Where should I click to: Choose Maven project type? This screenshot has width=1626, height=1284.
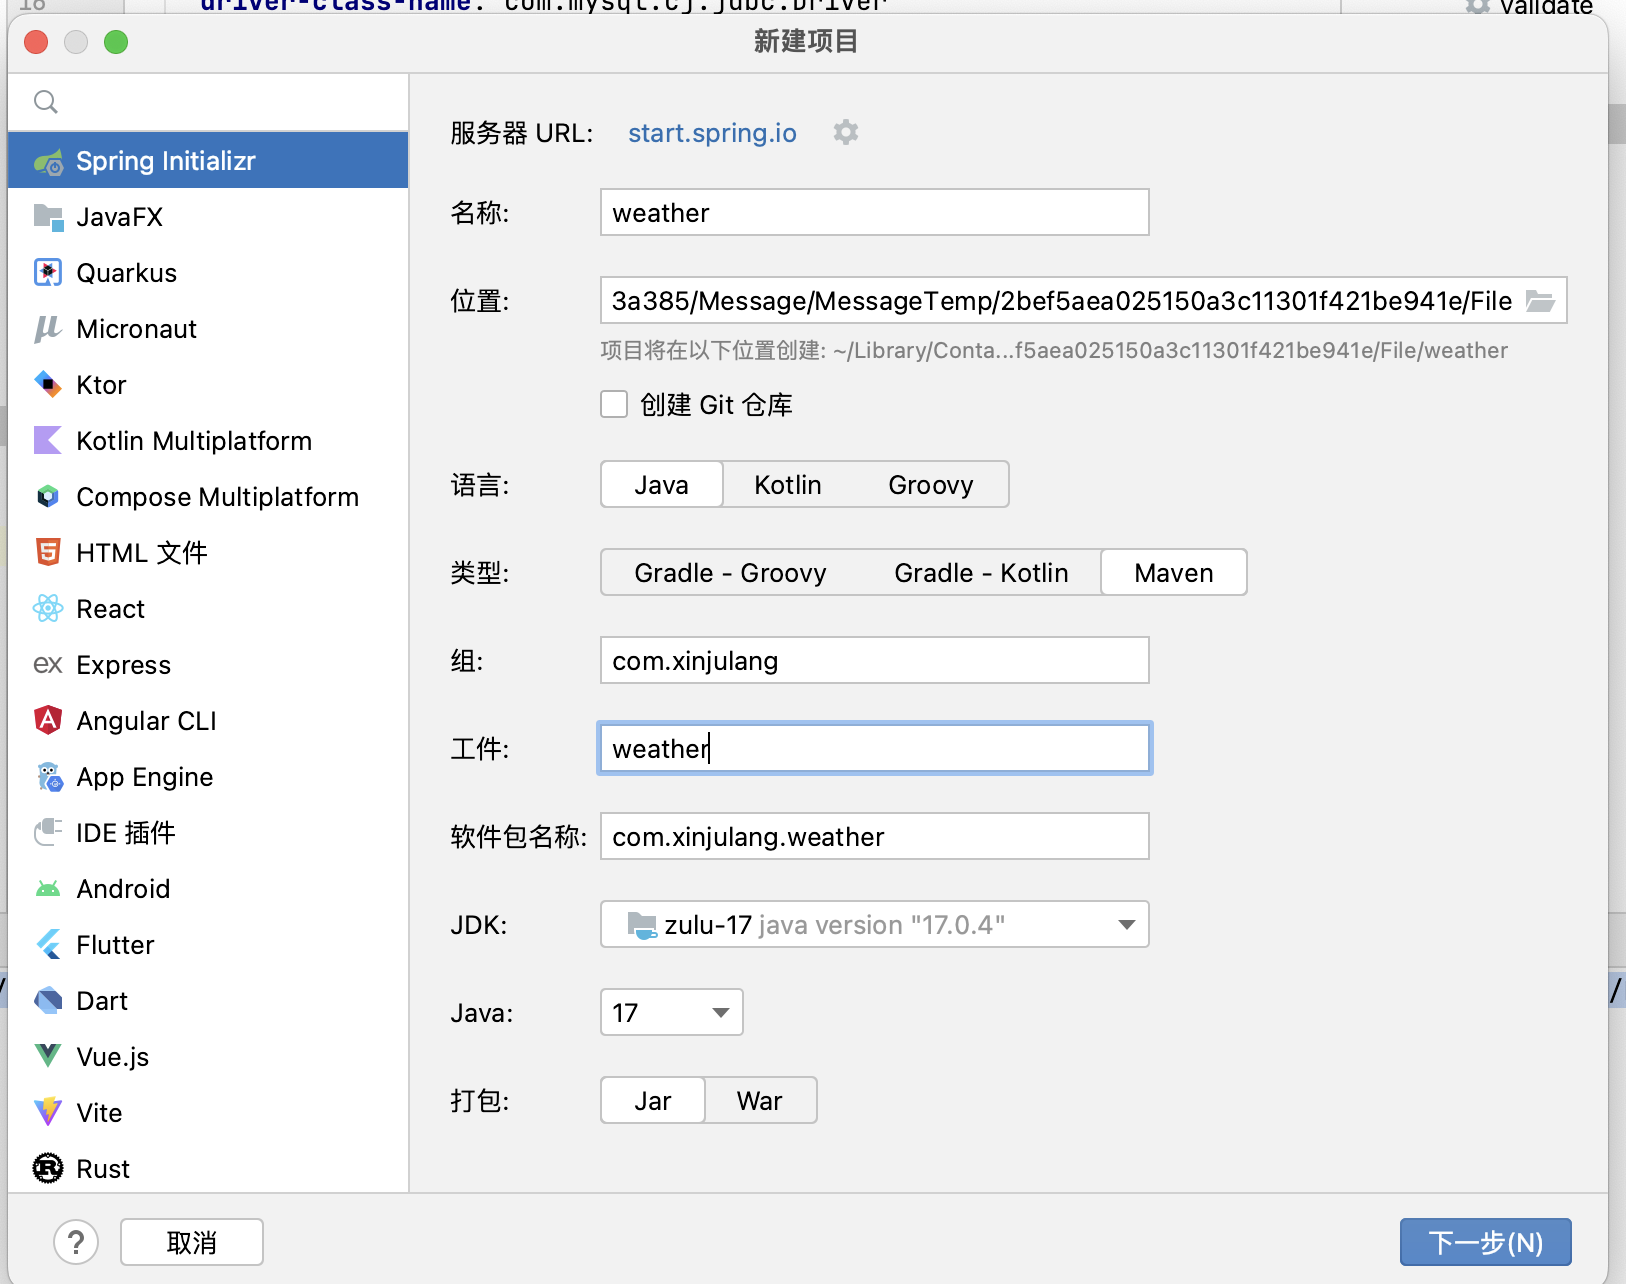coord(1174,573)
